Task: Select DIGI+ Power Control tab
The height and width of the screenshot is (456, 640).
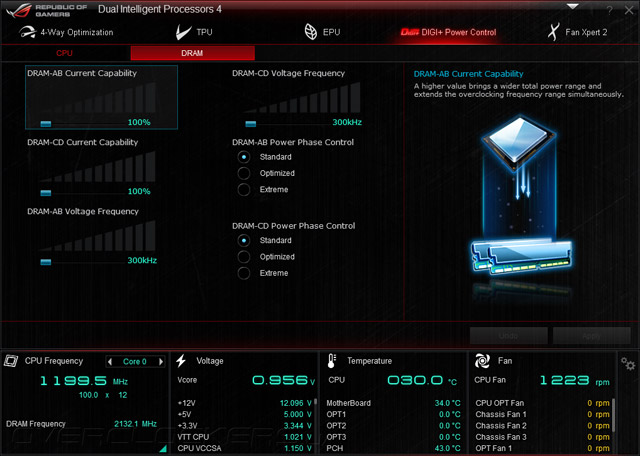Action: point(448,32)
